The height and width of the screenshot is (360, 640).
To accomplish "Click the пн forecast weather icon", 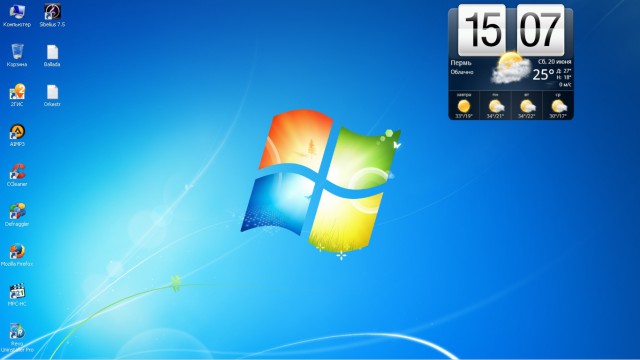I will [496, 106].
